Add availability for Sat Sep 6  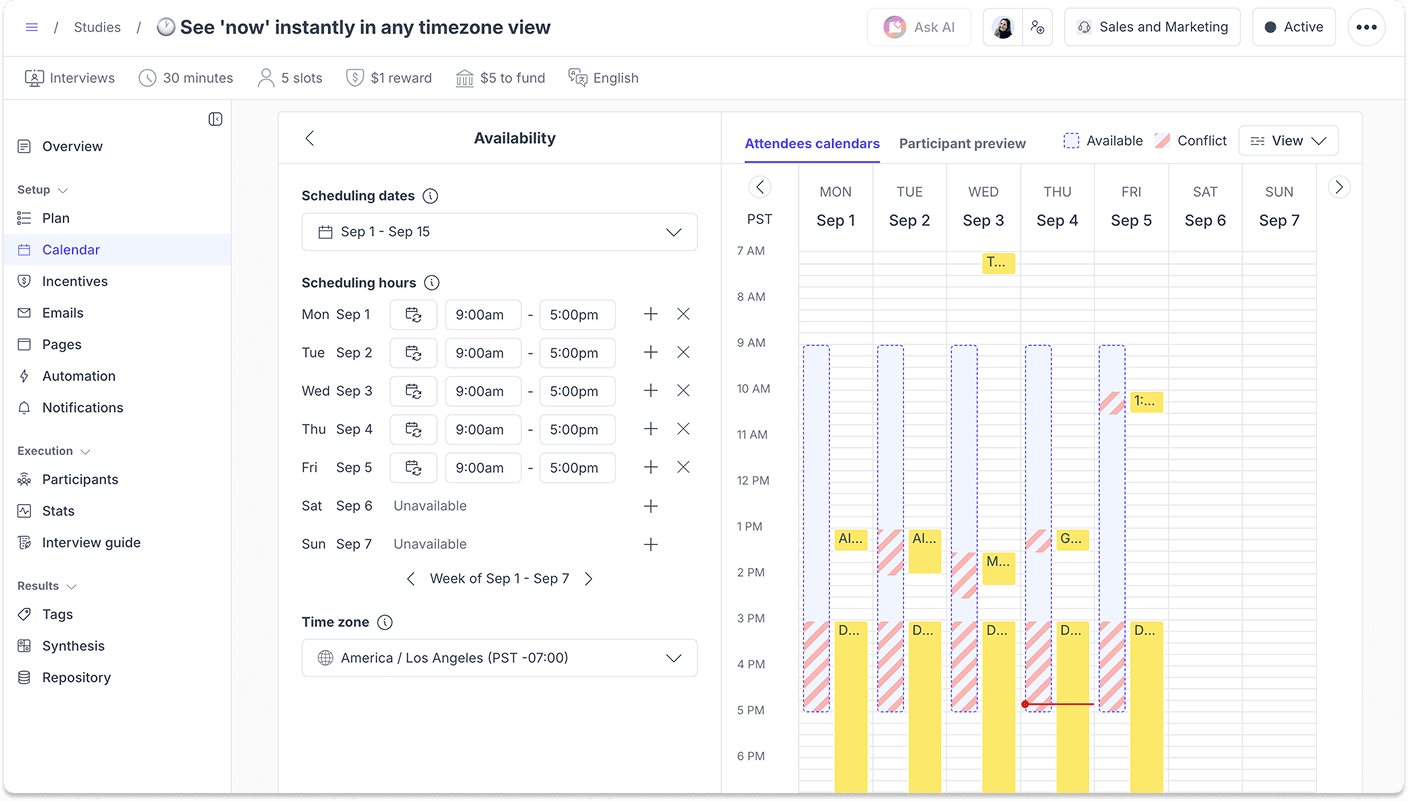click(651, 506)
